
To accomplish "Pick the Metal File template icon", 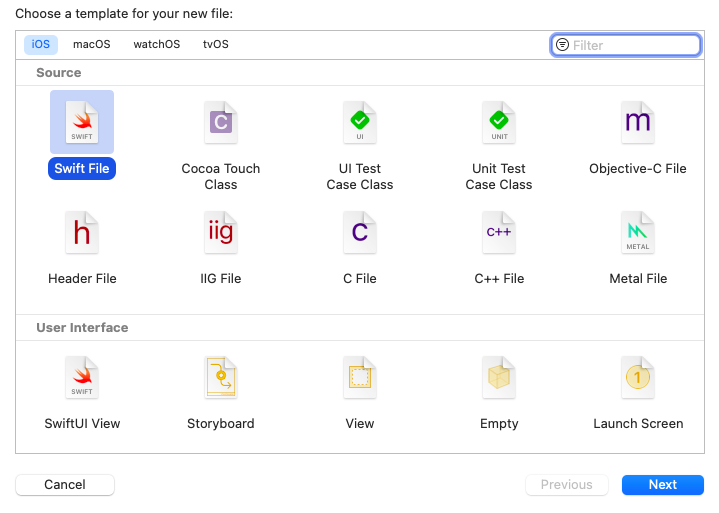I will coord(638,232).
